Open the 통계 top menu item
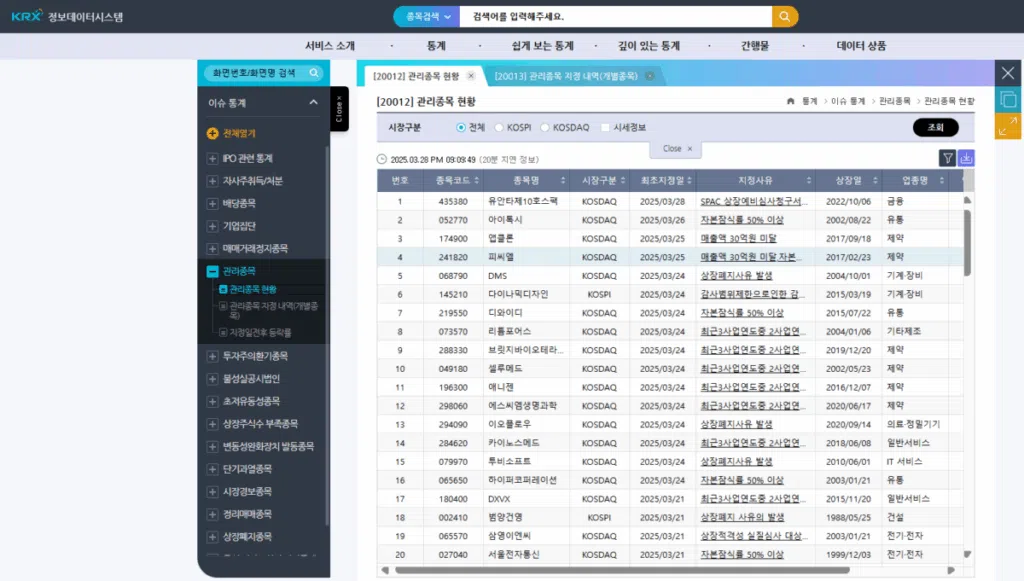 pos(436,46)
